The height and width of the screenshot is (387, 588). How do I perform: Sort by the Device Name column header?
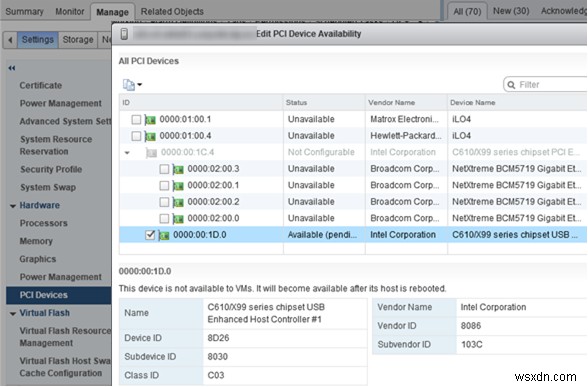click(x=518, y=103)
